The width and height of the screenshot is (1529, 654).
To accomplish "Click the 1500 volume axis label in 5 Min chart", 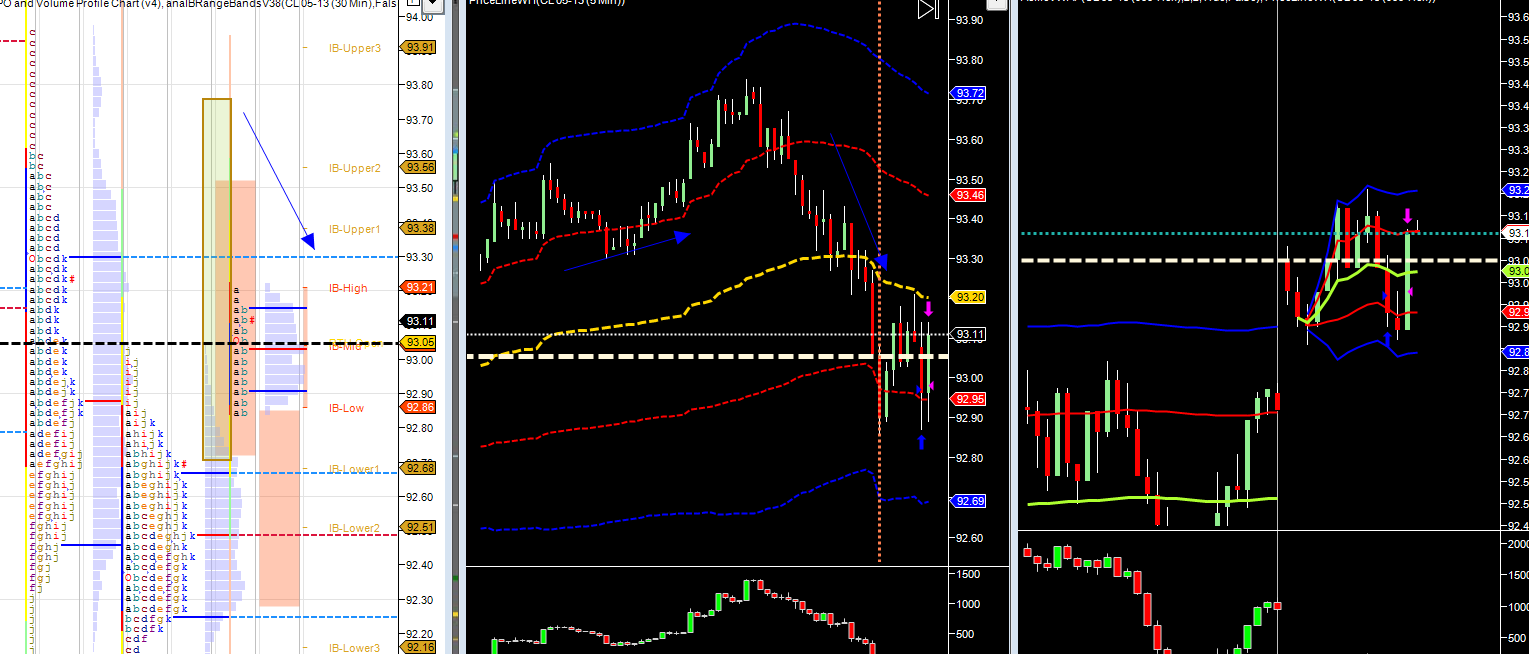I will (x=969, y=575).
